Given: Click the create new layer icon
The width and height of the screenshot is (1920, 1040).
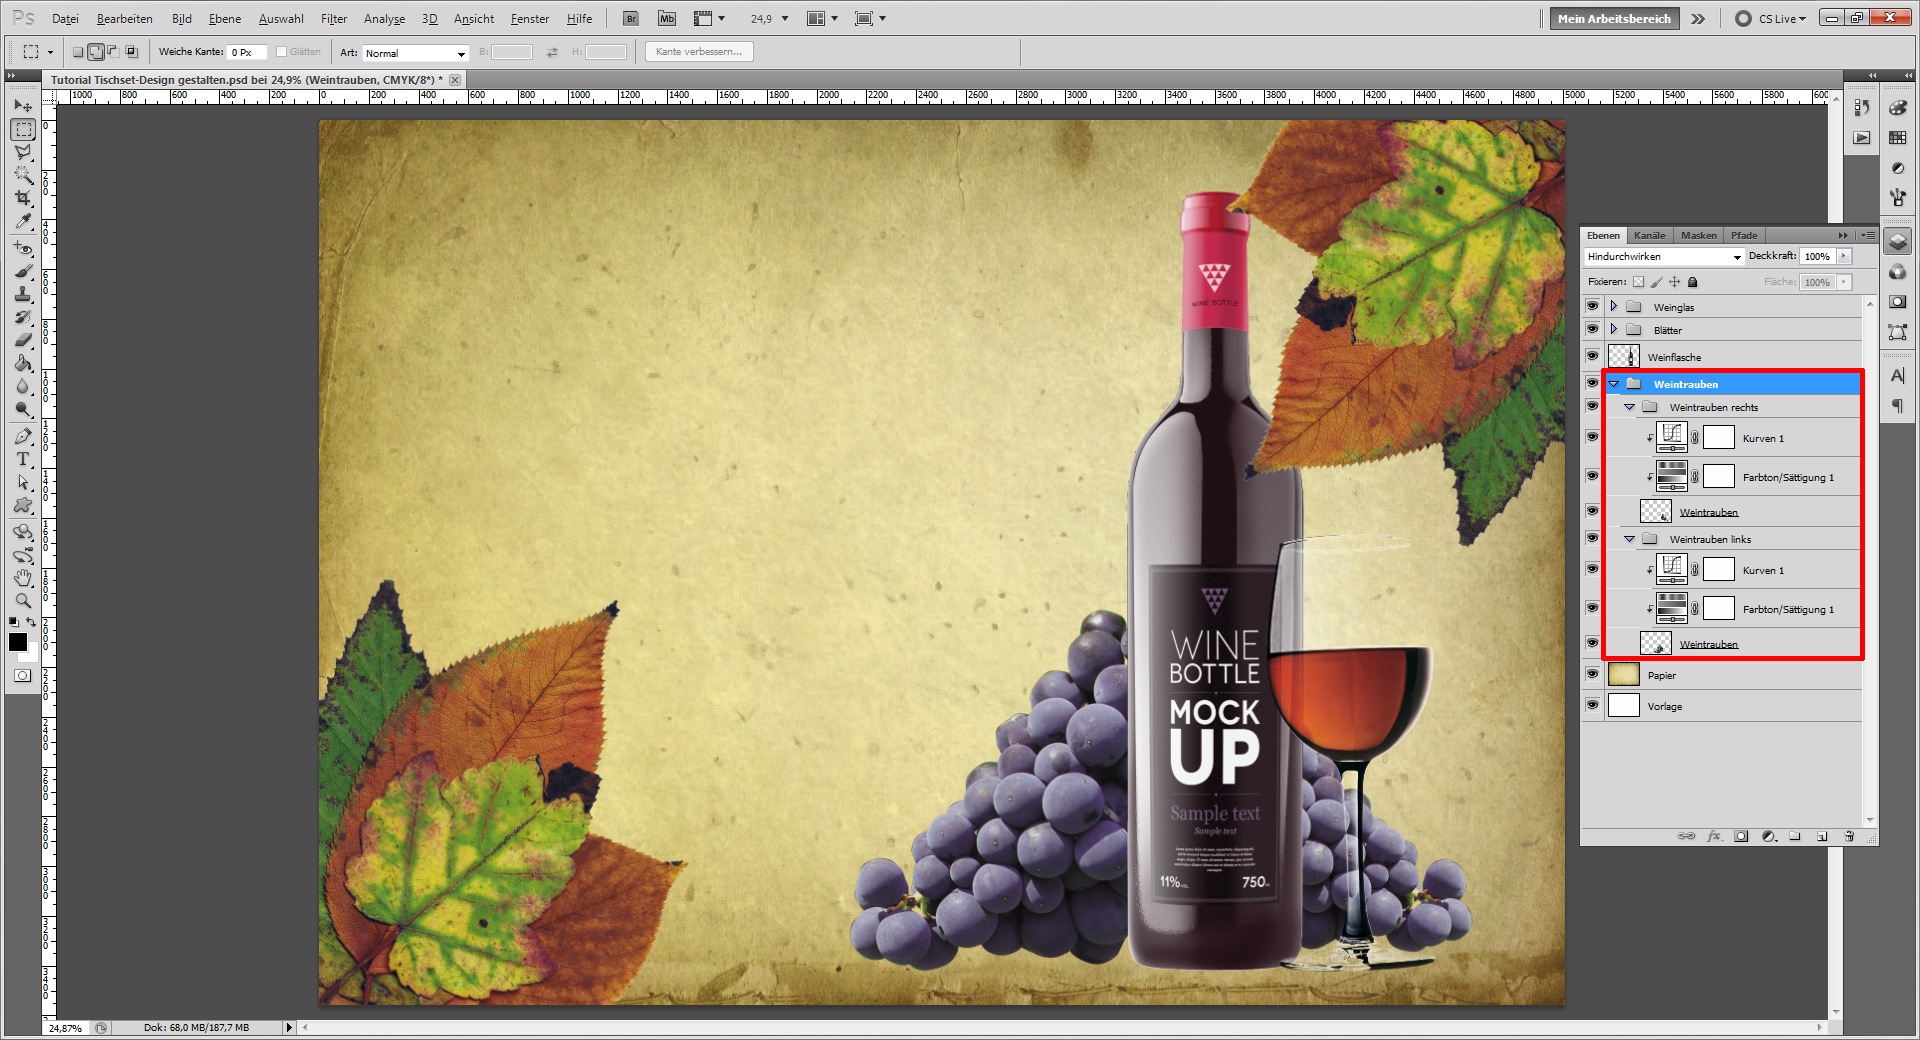Looking at the screenshot, I should click(1822, 836).
